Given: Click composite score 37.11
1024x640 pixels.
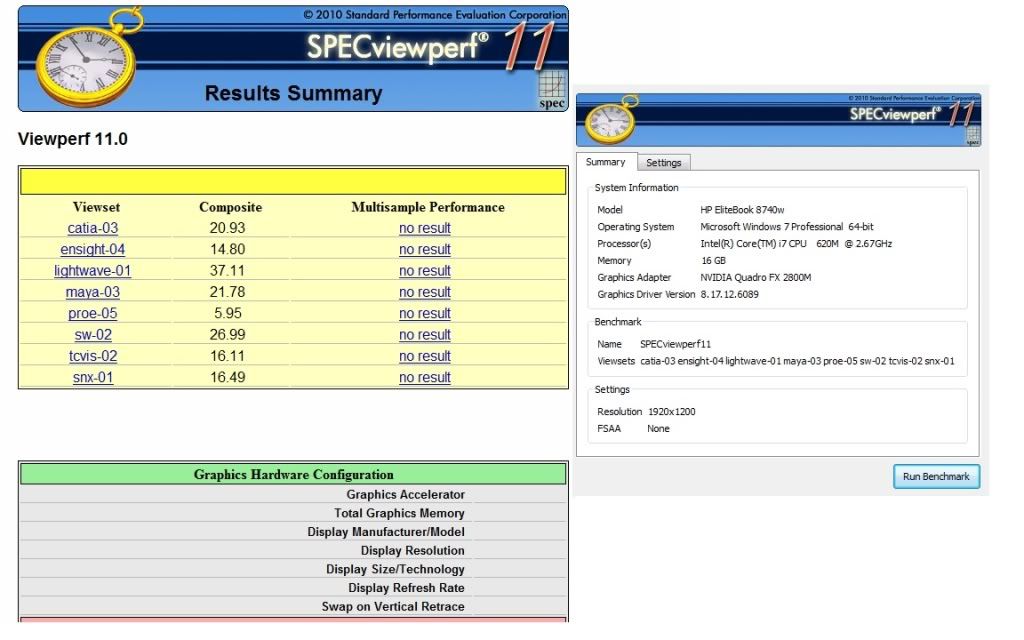Looking at the screenshot, I should click(x=227, y=271).
